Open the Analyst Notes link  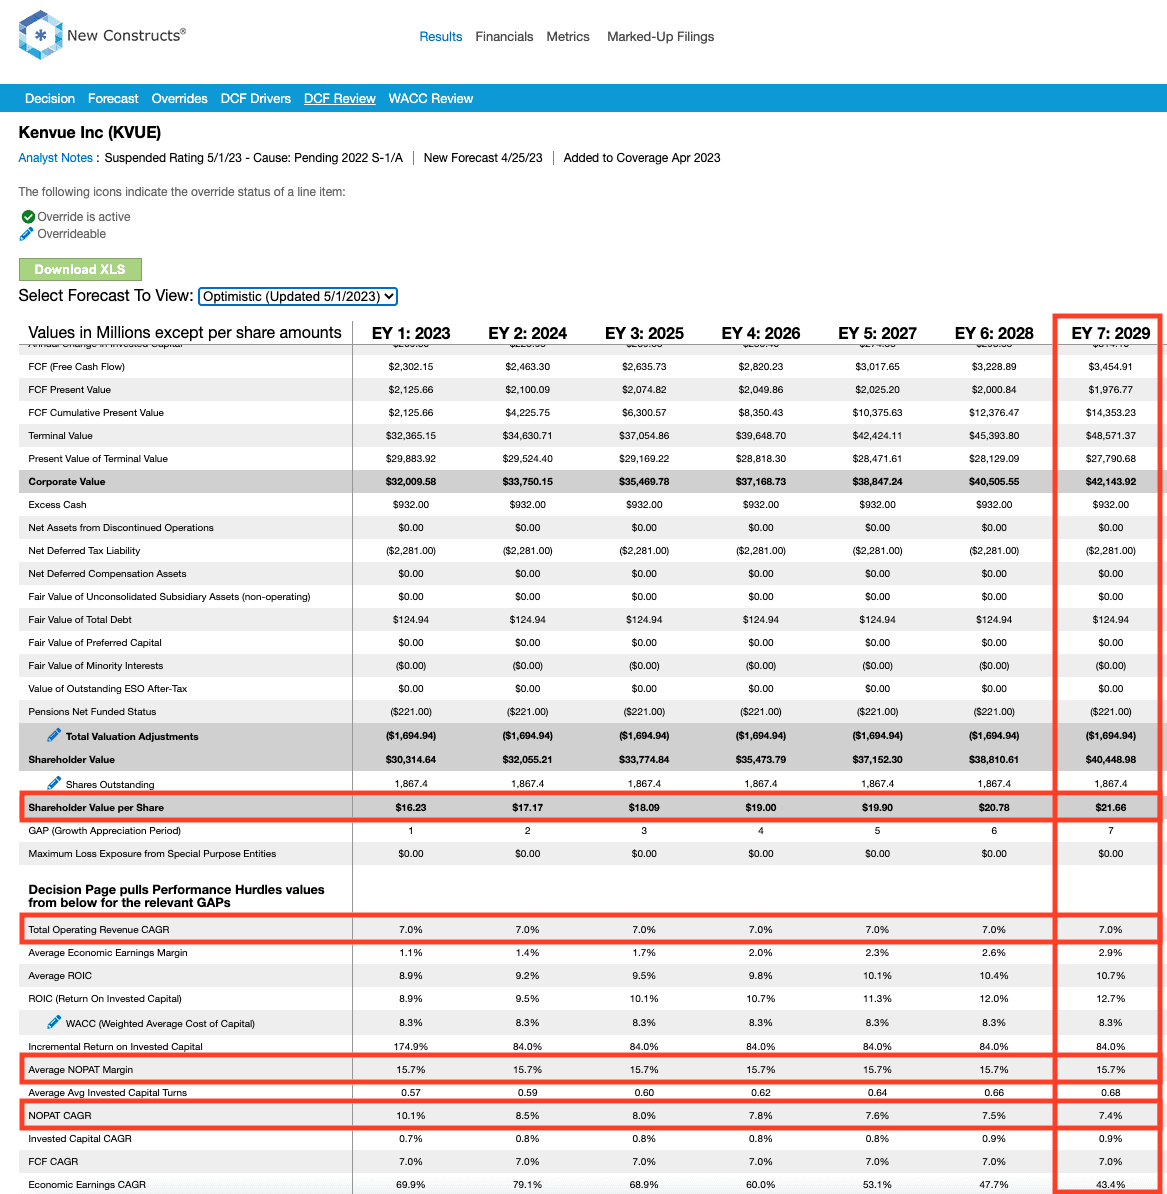pyautogui.click(x=56, y=158)
